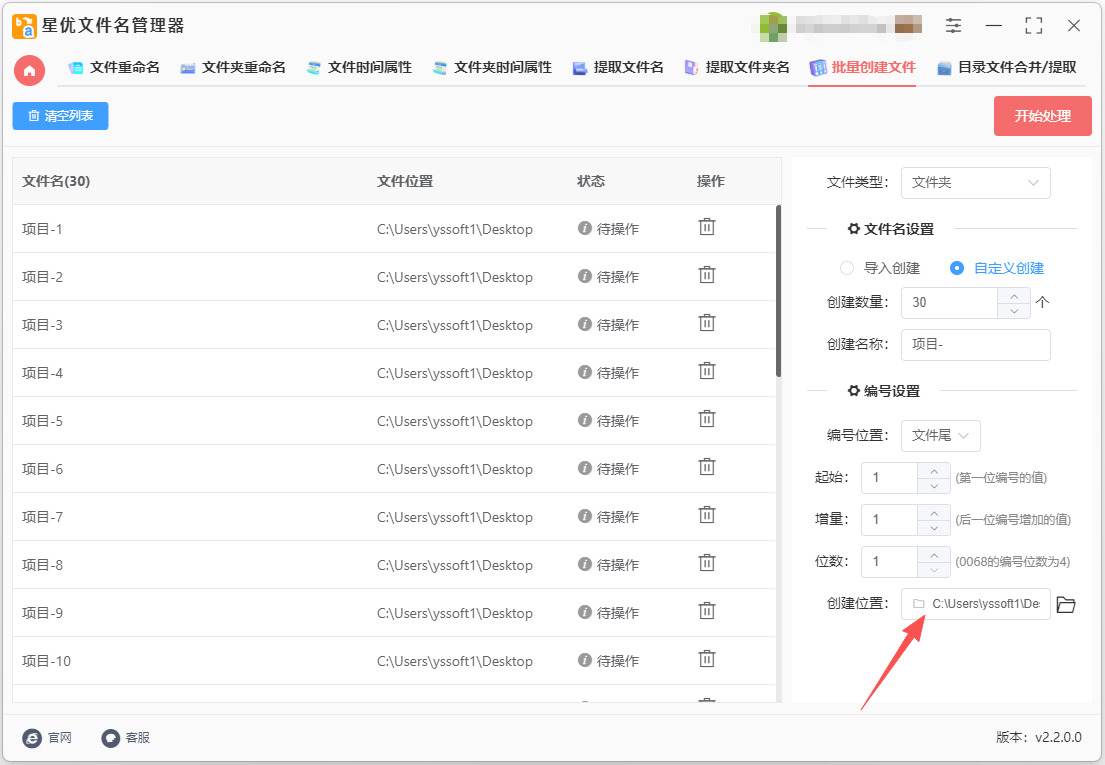
Task: Decrease 位数 value with down arrow
Action: pos(934,570)
